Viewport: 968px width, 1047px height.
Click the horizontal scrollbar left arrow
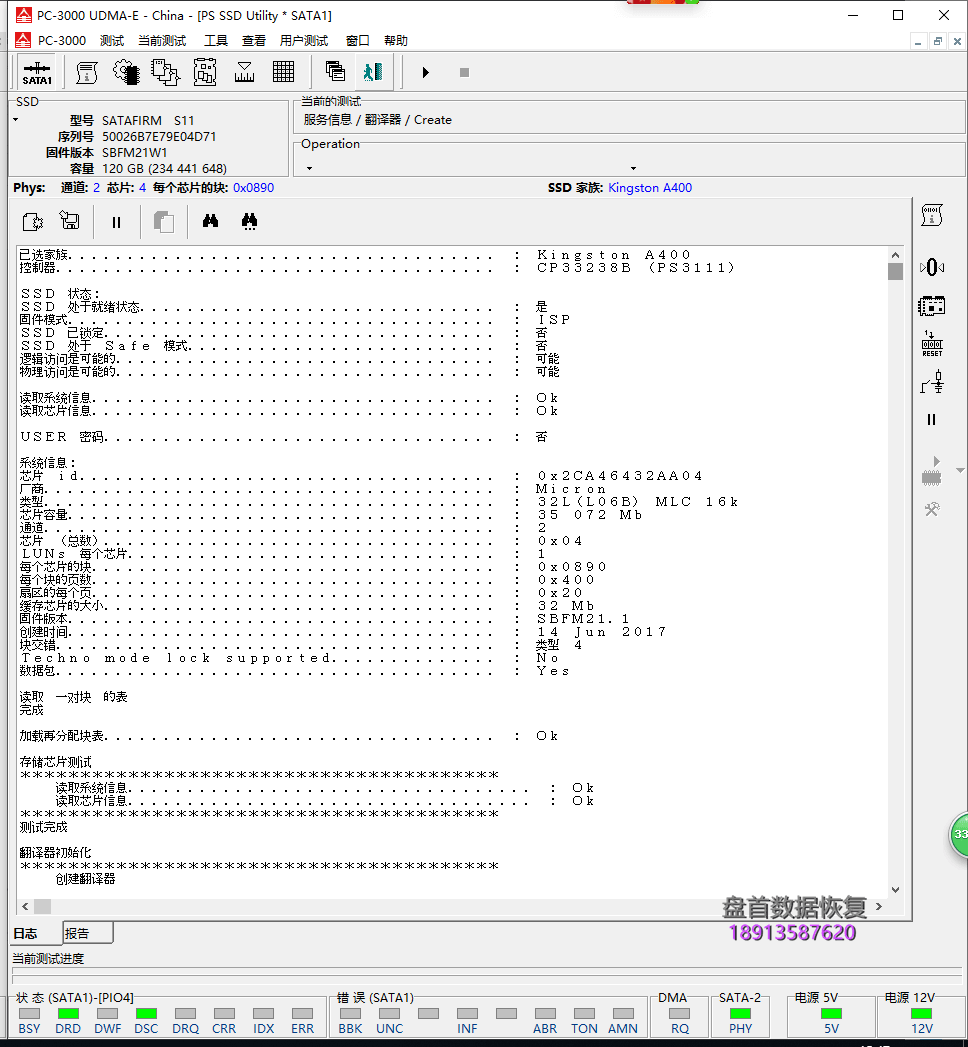(25, 906)
